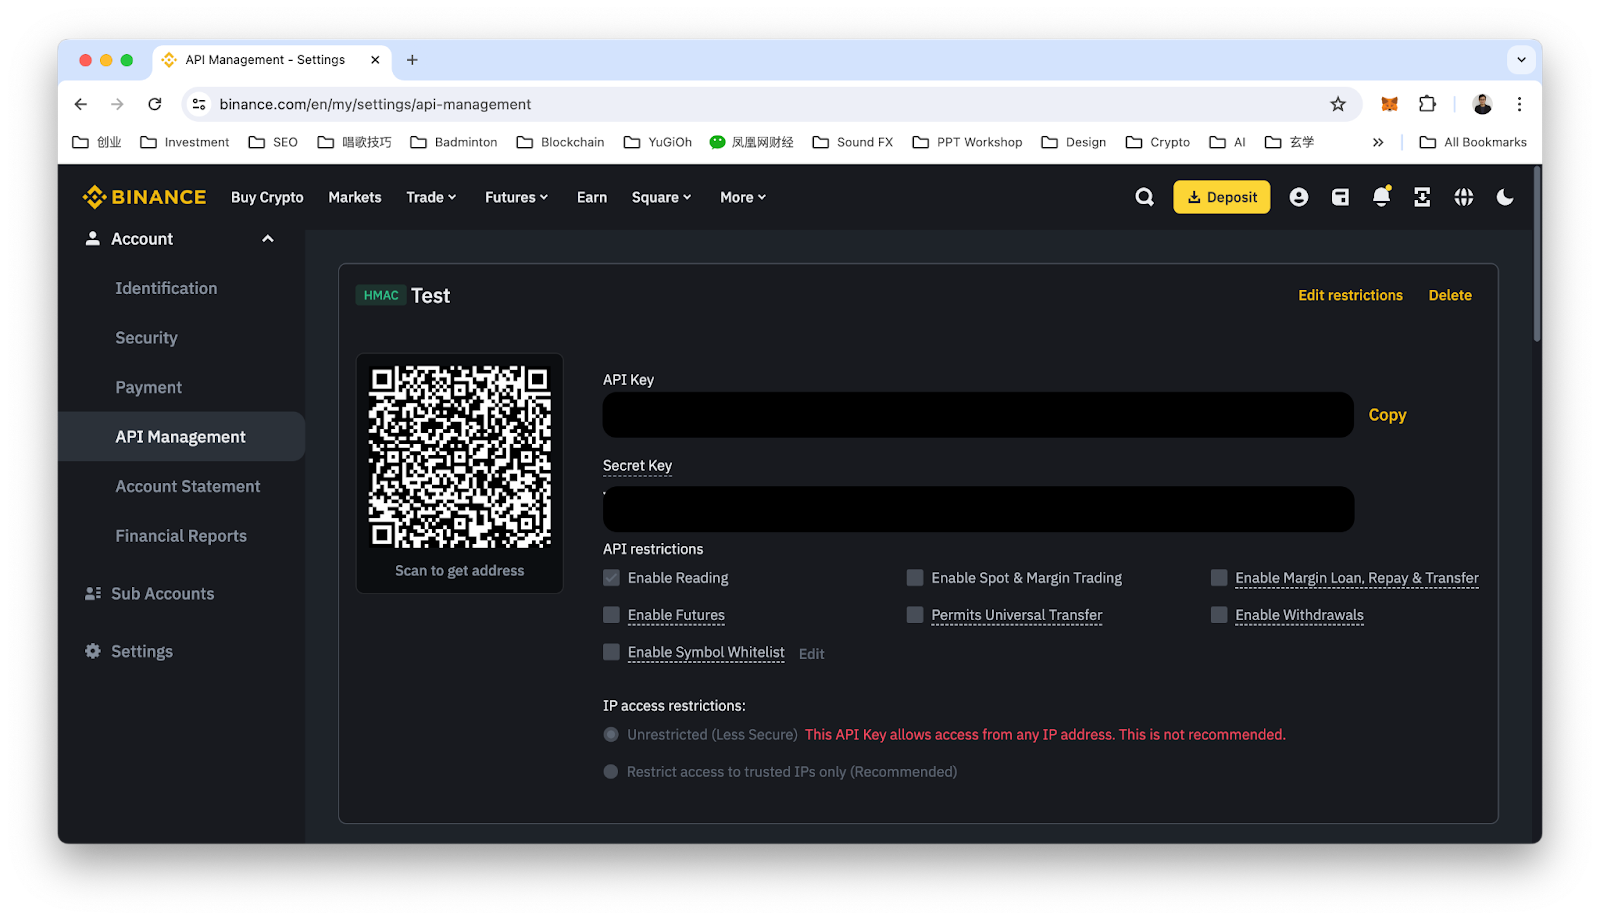1600x920 pixels.
Task: Open the All Bookmarks folder
Action: [x=1473, y=142]
